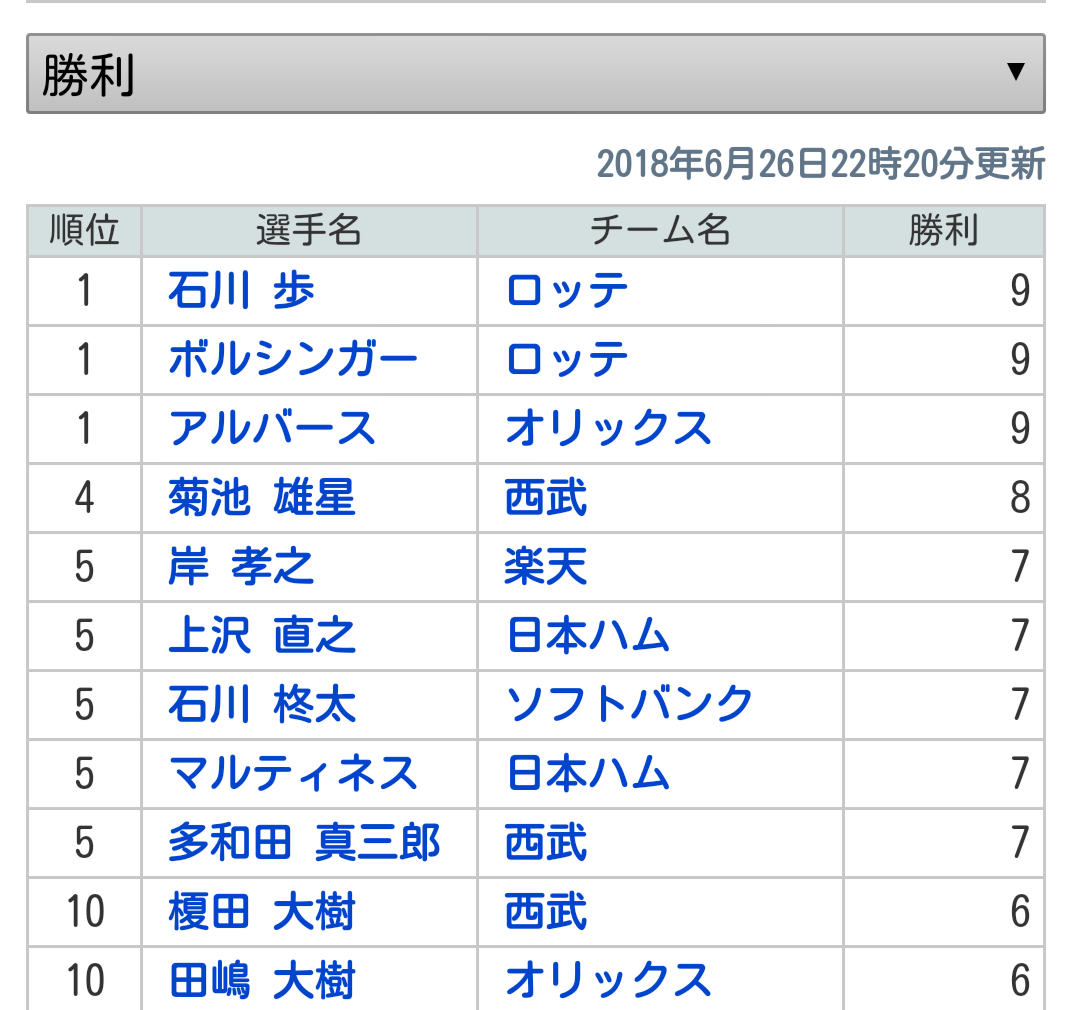Click the 勝利 column header
The image size is (1075, 1010).
point(944,230)
